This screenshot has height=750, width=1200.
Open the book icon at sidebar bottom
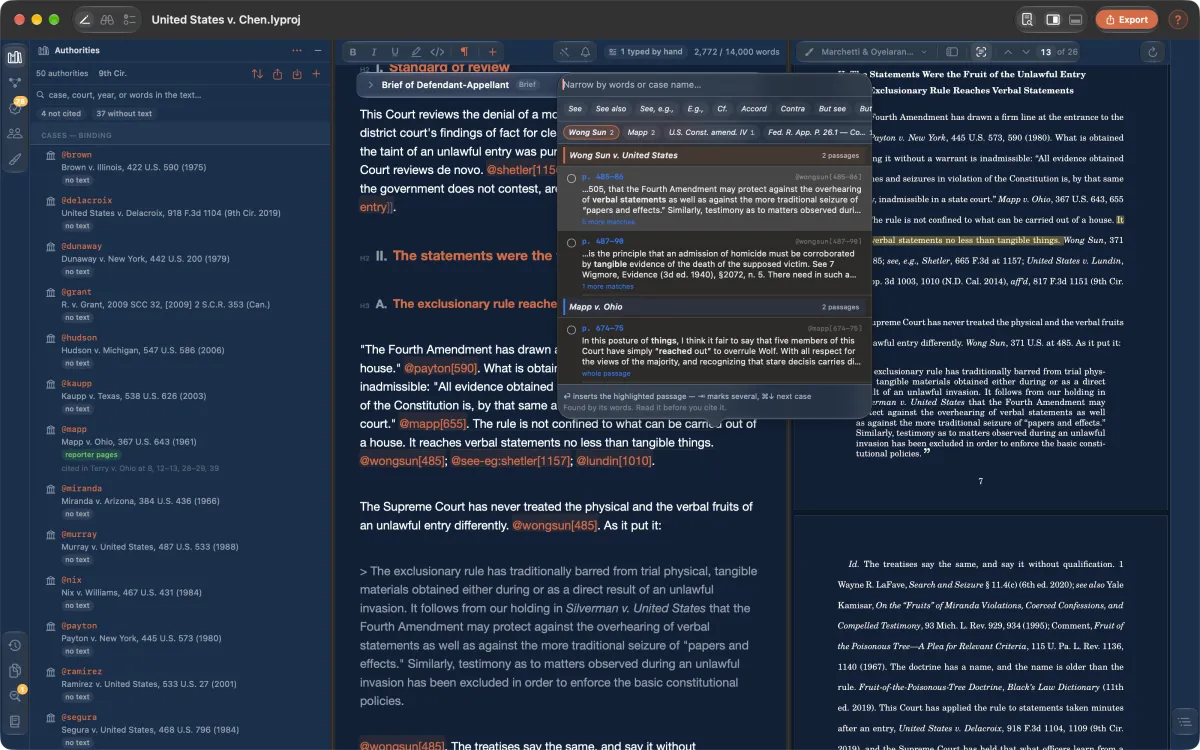(x=15, y=721)
